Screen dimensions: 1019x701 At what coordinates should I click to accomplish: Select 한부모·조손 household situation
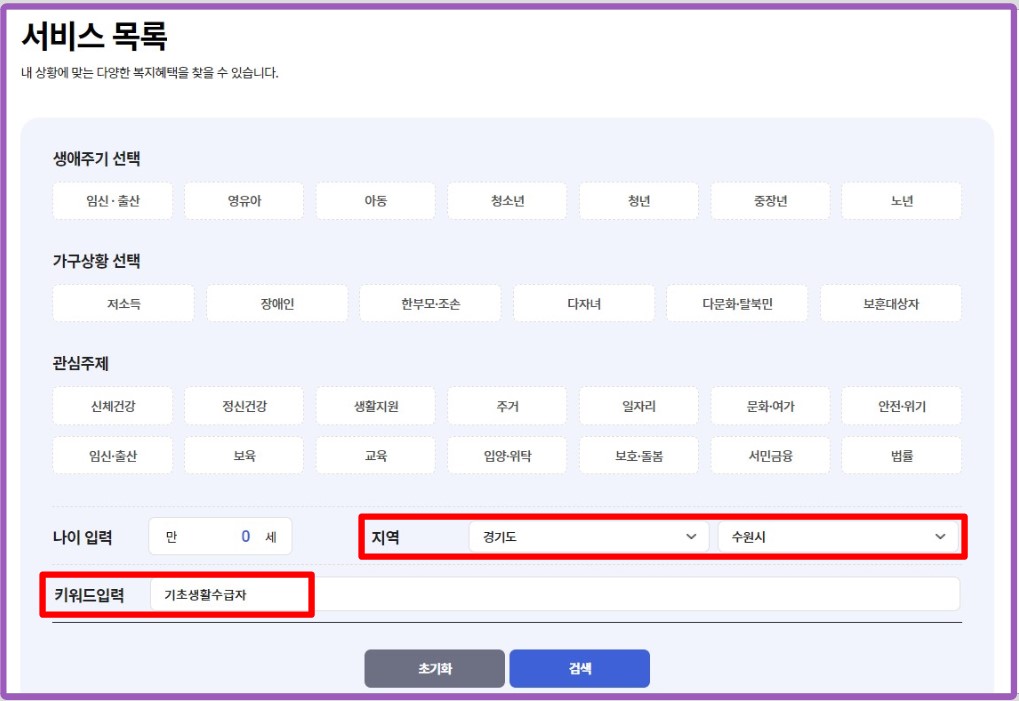click(x=430, y=303)
